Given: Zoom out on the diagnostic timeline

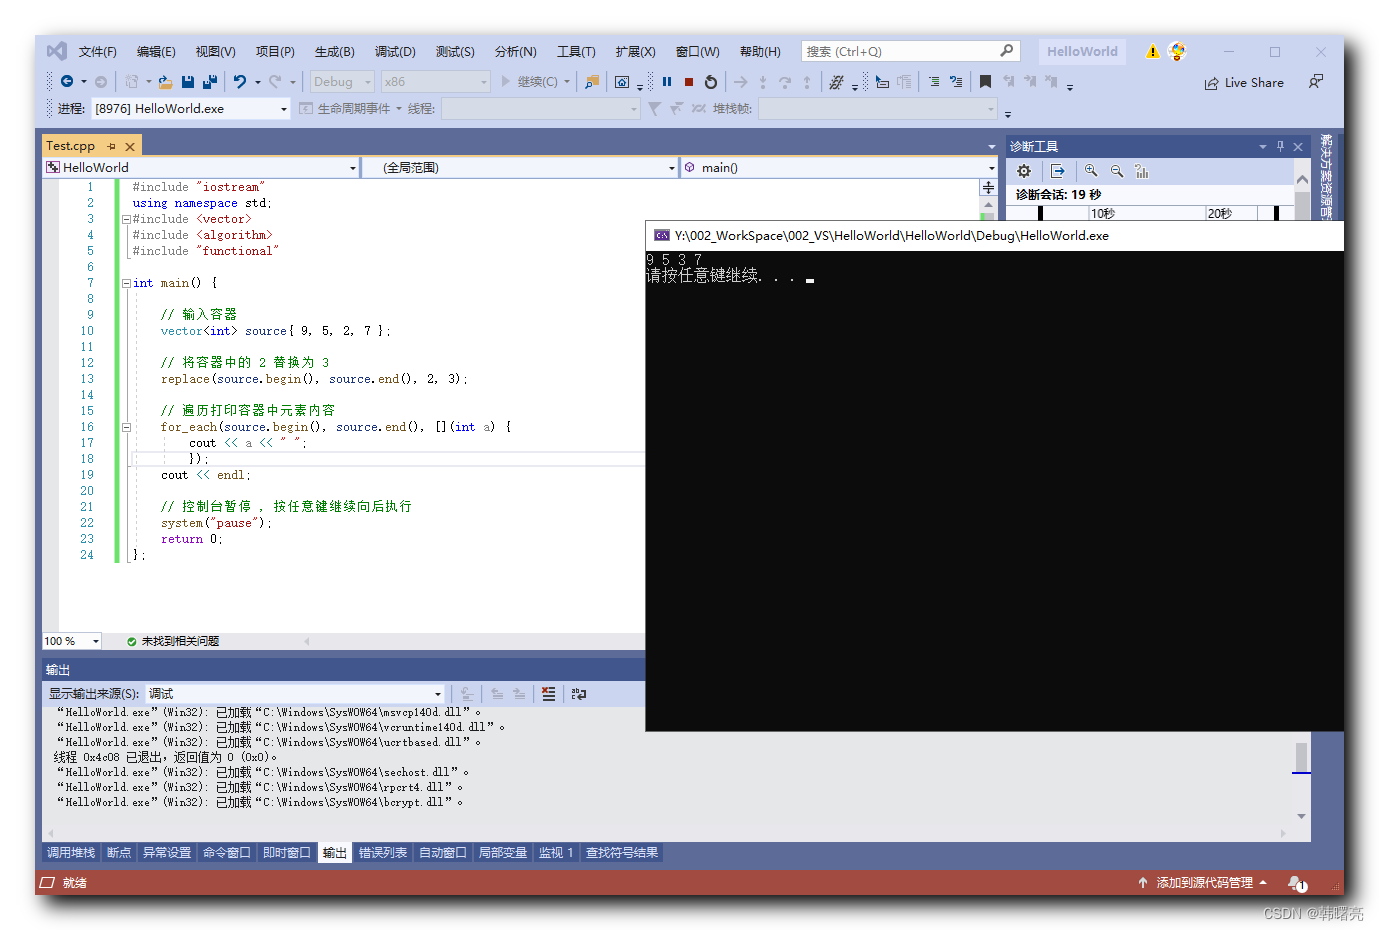Looking at the screenshot, I should tap(1117, 171).
